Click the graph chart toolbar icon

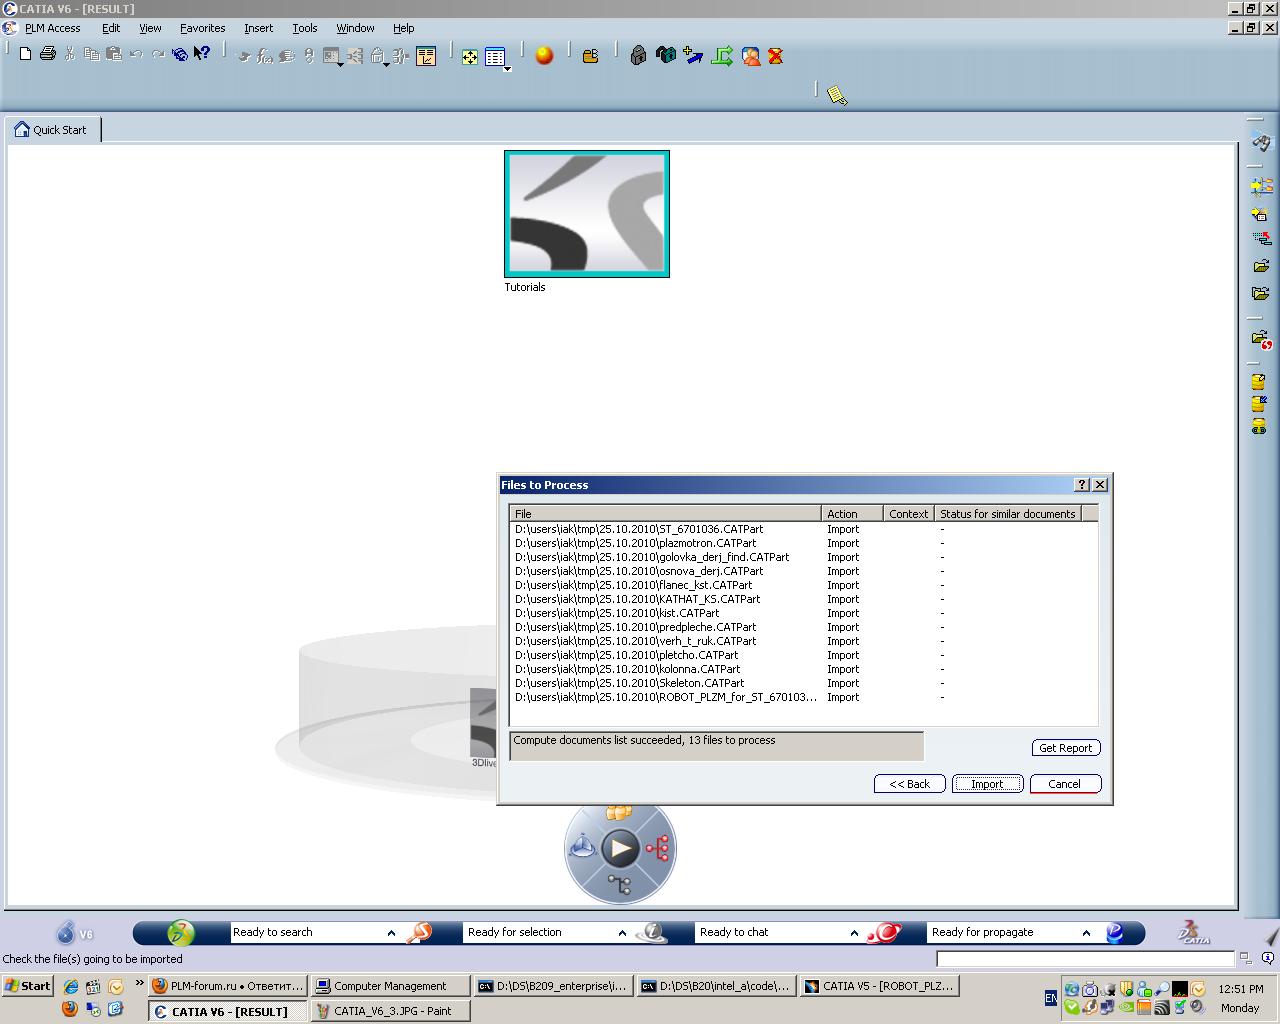pos(426,57)
